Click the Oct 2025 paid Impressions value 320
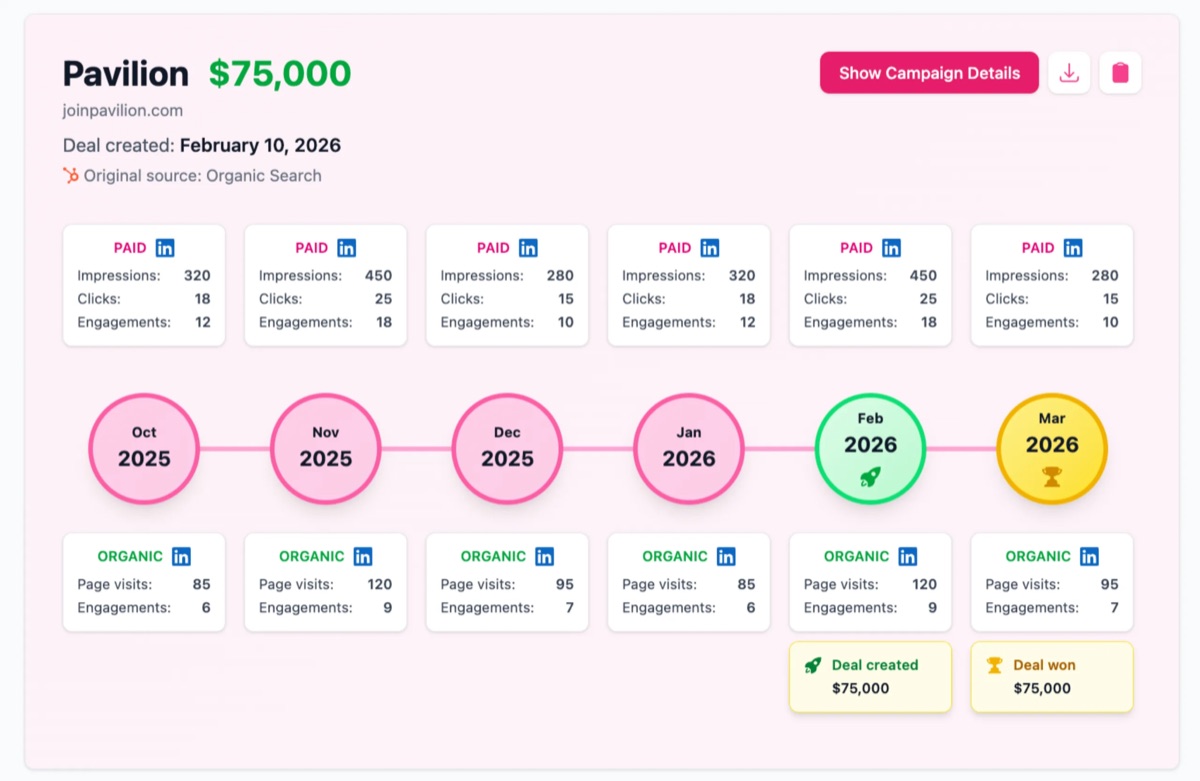Image resolution: width=1200 pixels, height=781 pixels. (x=197, y=275)
